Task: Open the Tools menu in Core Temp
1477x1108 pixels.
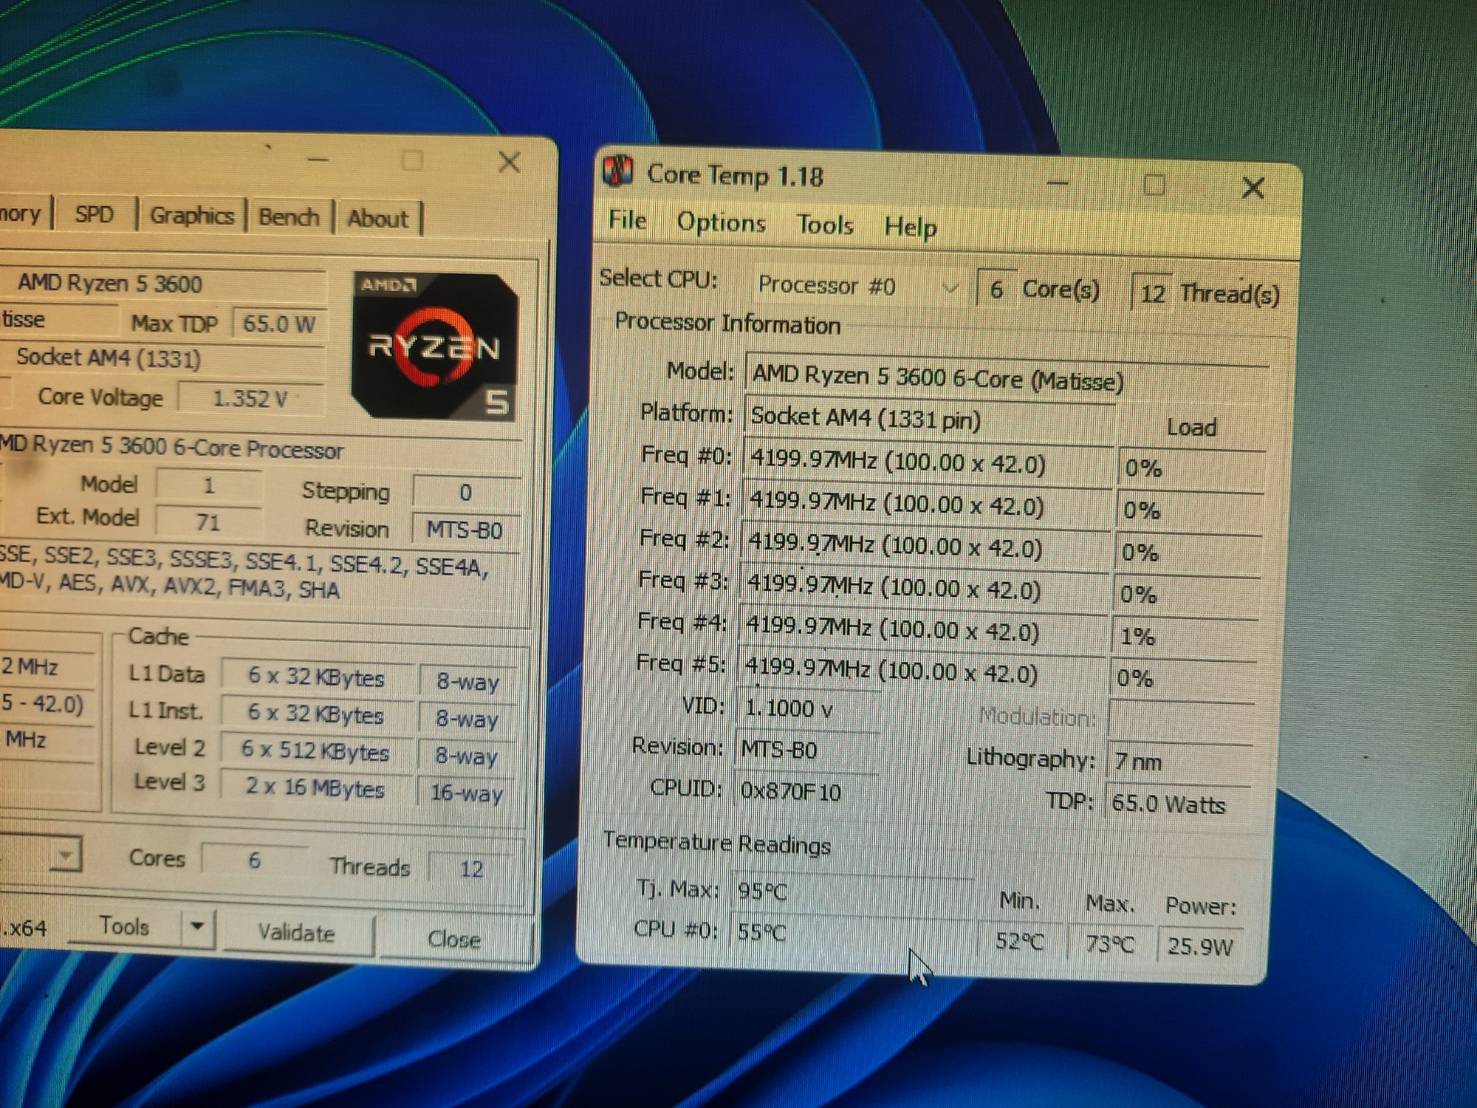Action: pos(824,225)
